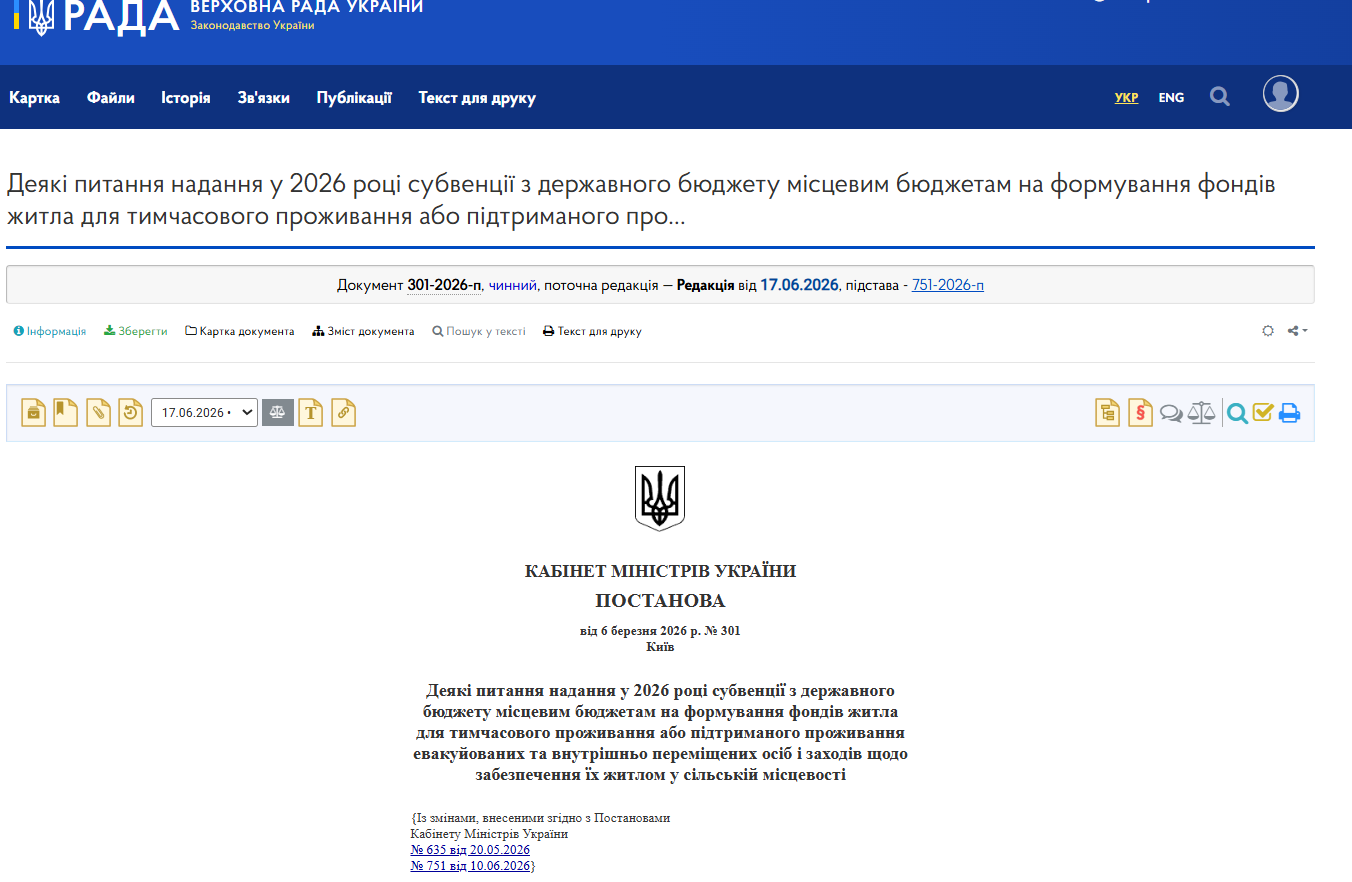Viewport: 1352px width, 882px height.
Task: Open document number 301-2026-п link
Action: 444,285
